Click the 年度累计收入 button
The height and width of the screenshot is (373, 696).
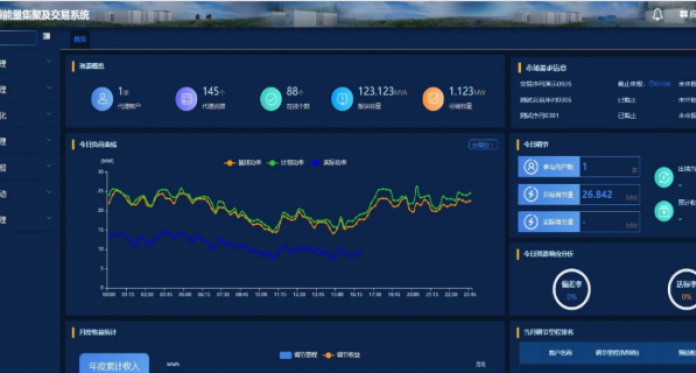pyautogui.click(x=114, y=365)
